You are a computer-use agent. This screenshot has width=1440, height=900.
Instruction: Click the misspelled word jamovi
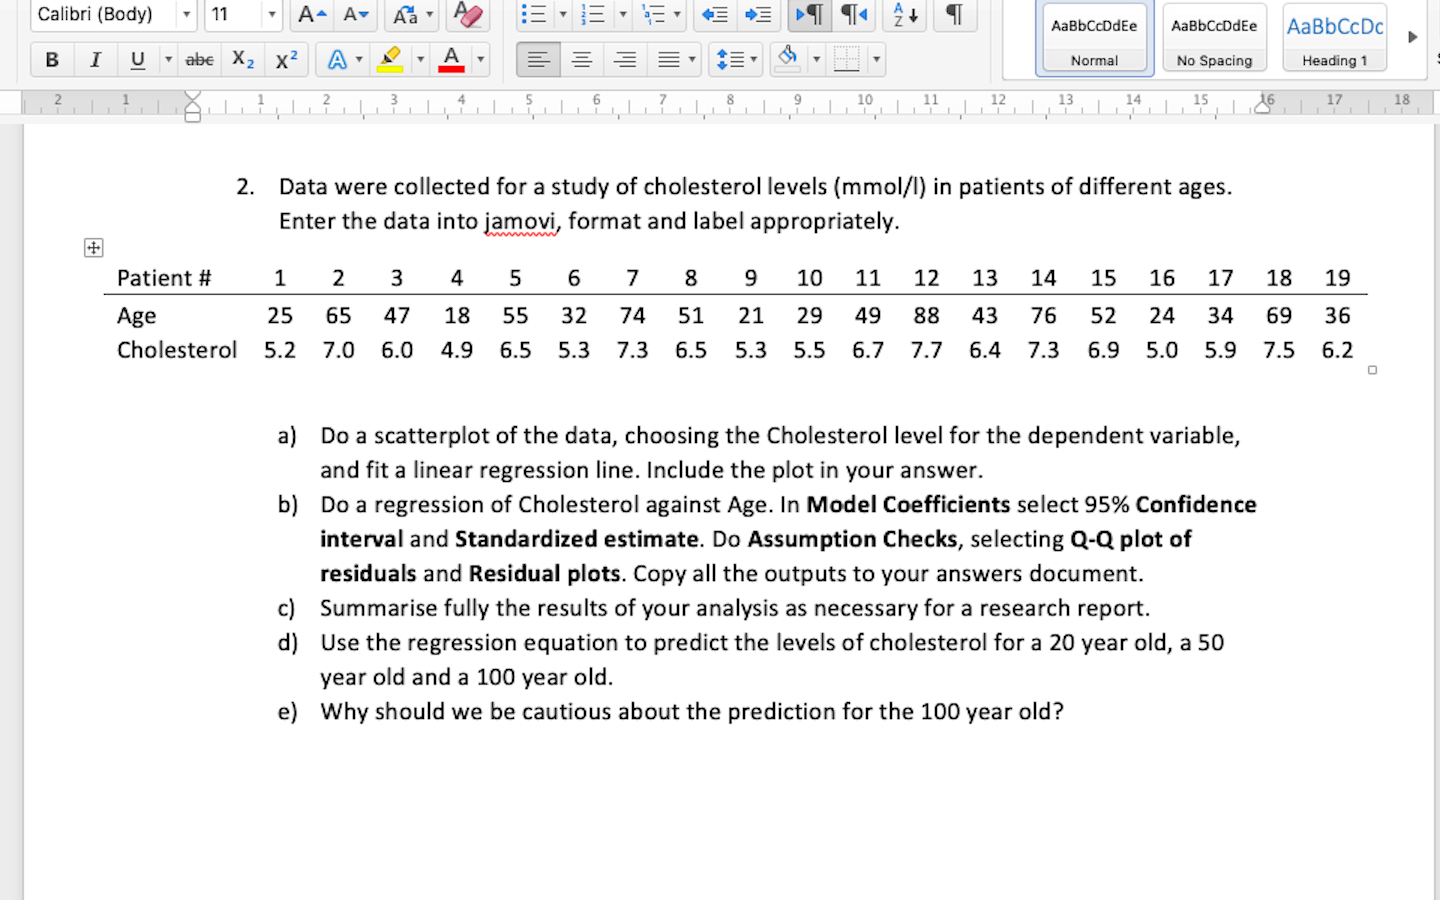tap(521, 221)
